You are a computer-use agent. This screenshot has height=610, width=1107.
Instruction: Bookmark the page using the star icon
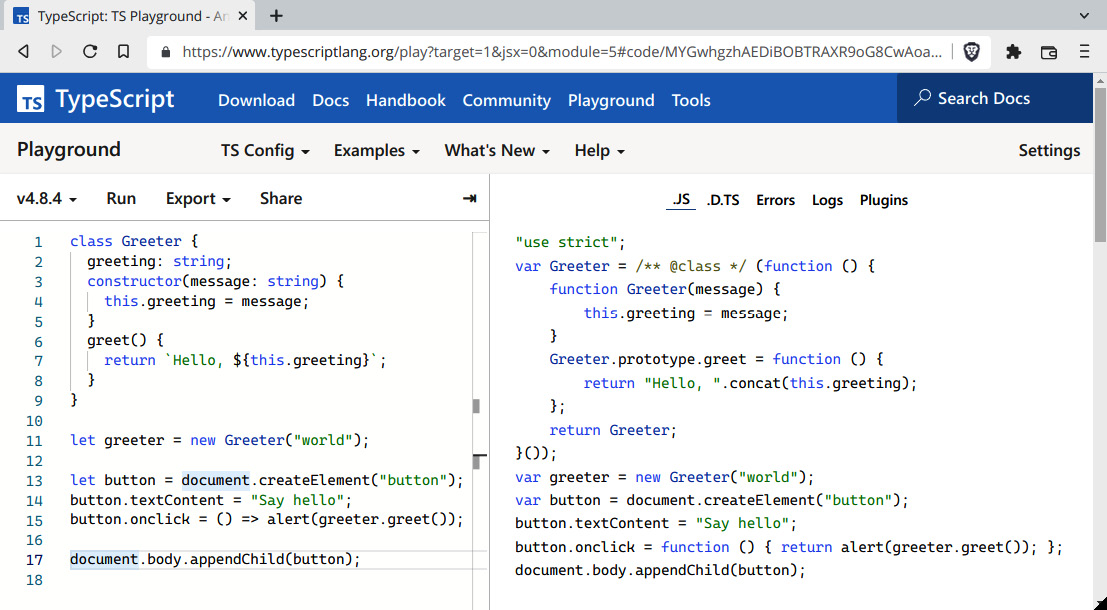click(124, 51)
